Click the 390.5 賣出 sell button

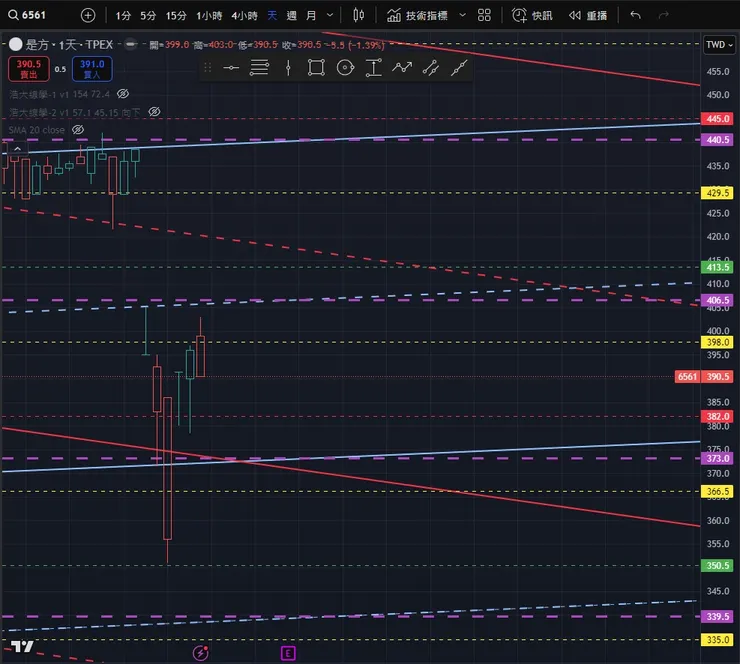pos(29,69)
